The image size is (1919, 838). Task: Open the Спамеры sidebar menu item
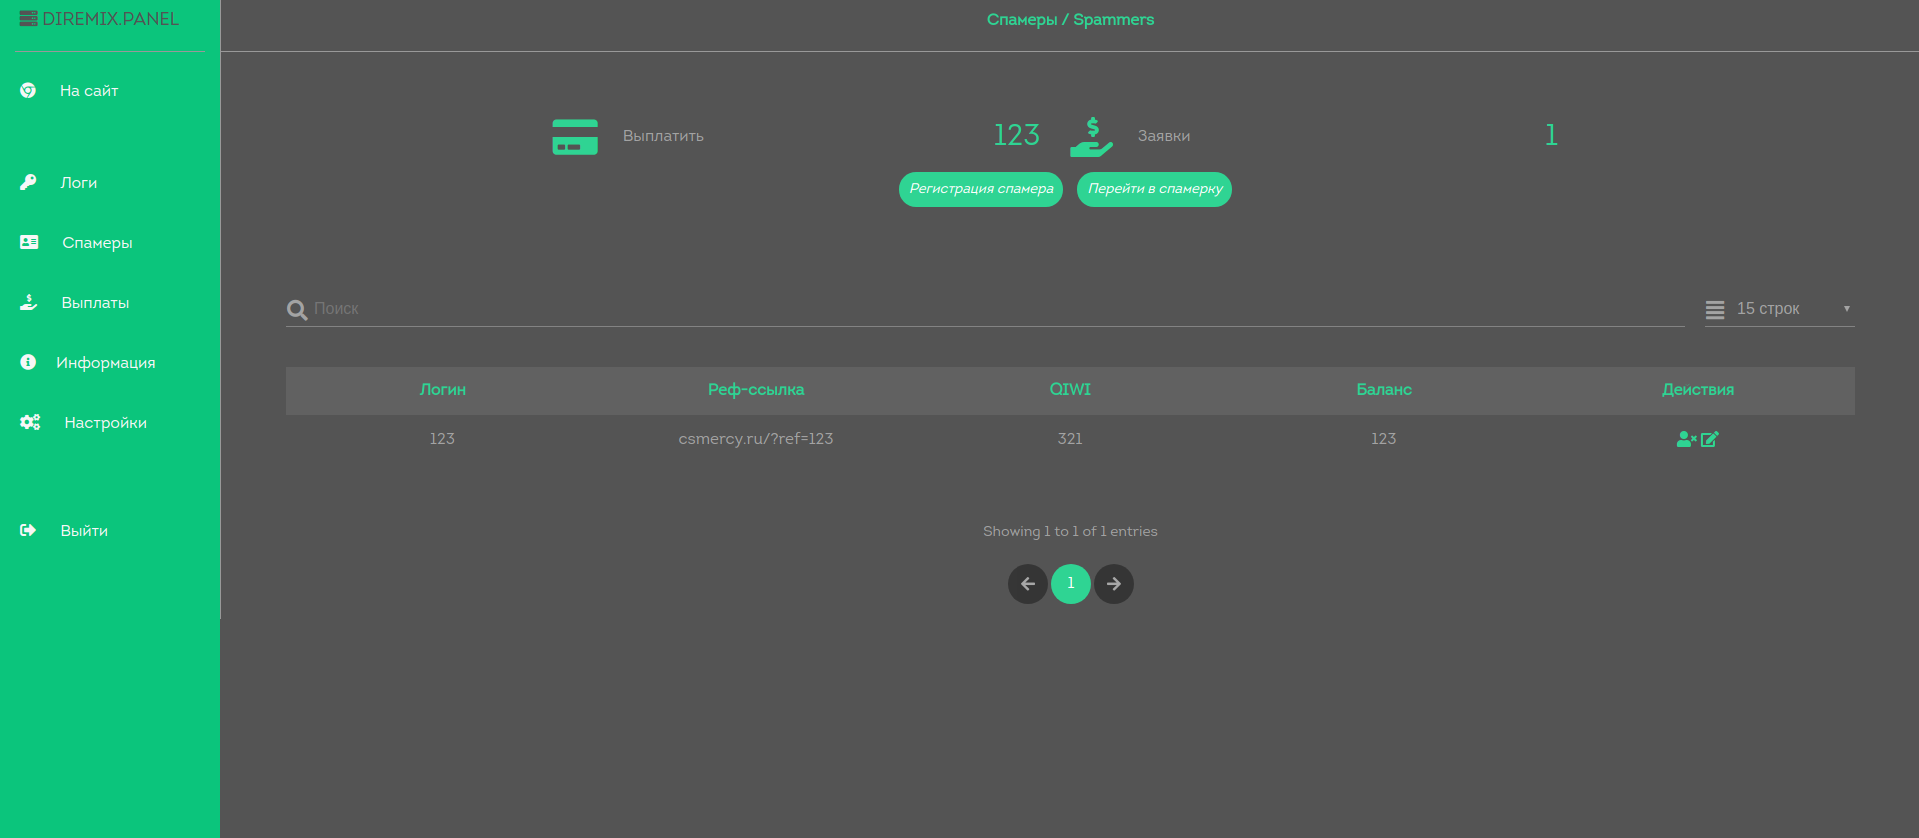click(97, 243)
